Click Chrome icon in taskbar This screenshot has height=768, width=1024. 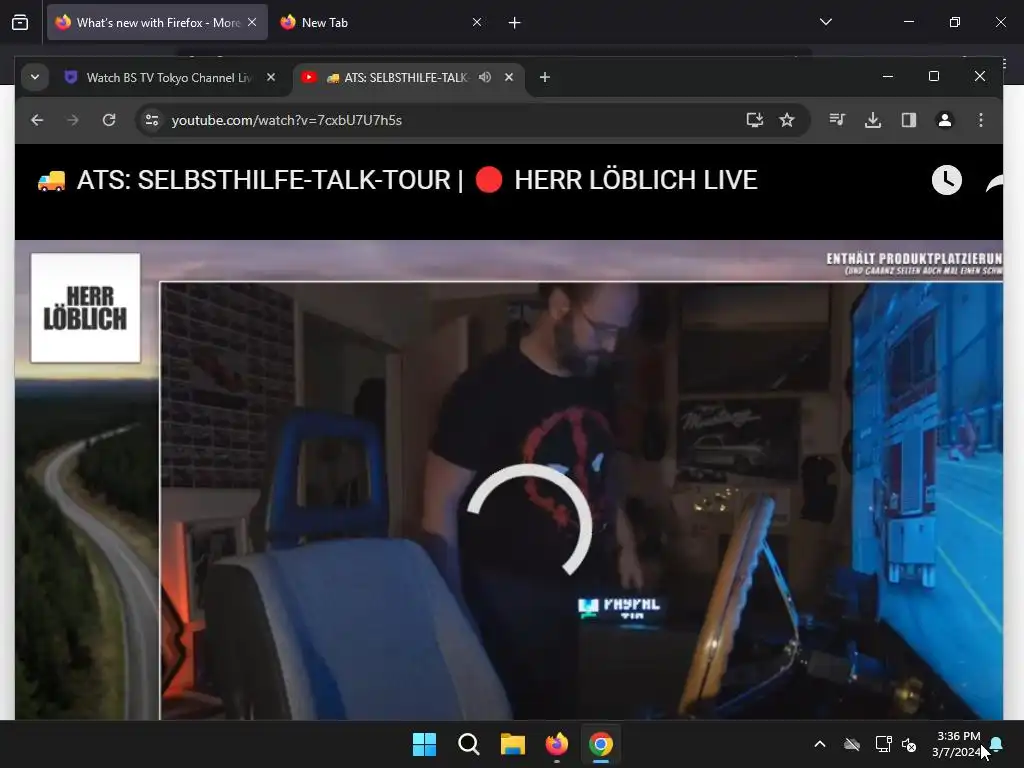(x=601, y=744)
